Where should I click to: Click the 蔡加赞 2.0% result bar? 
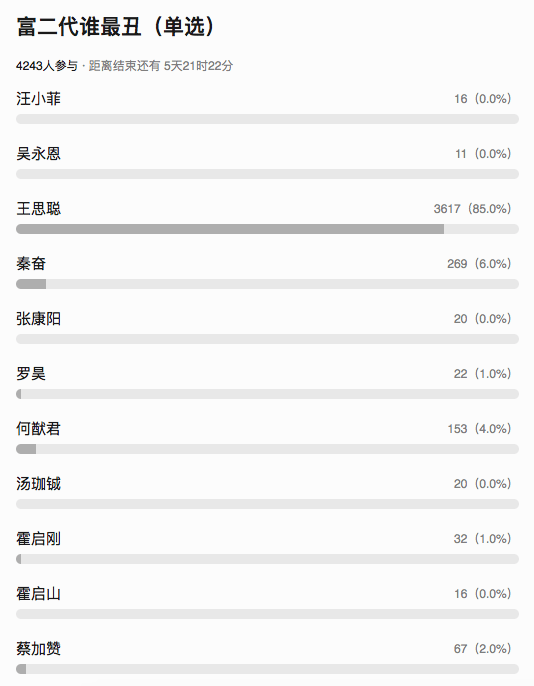(267, 669)
